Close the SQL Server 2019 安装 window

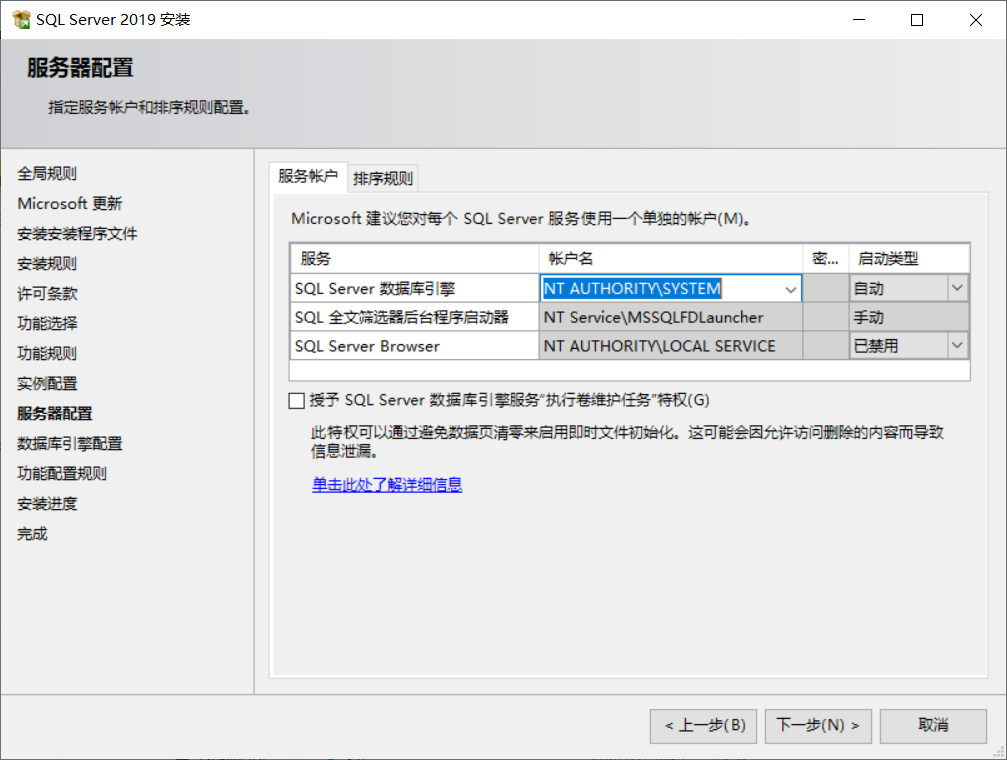[x=976, y=20]
